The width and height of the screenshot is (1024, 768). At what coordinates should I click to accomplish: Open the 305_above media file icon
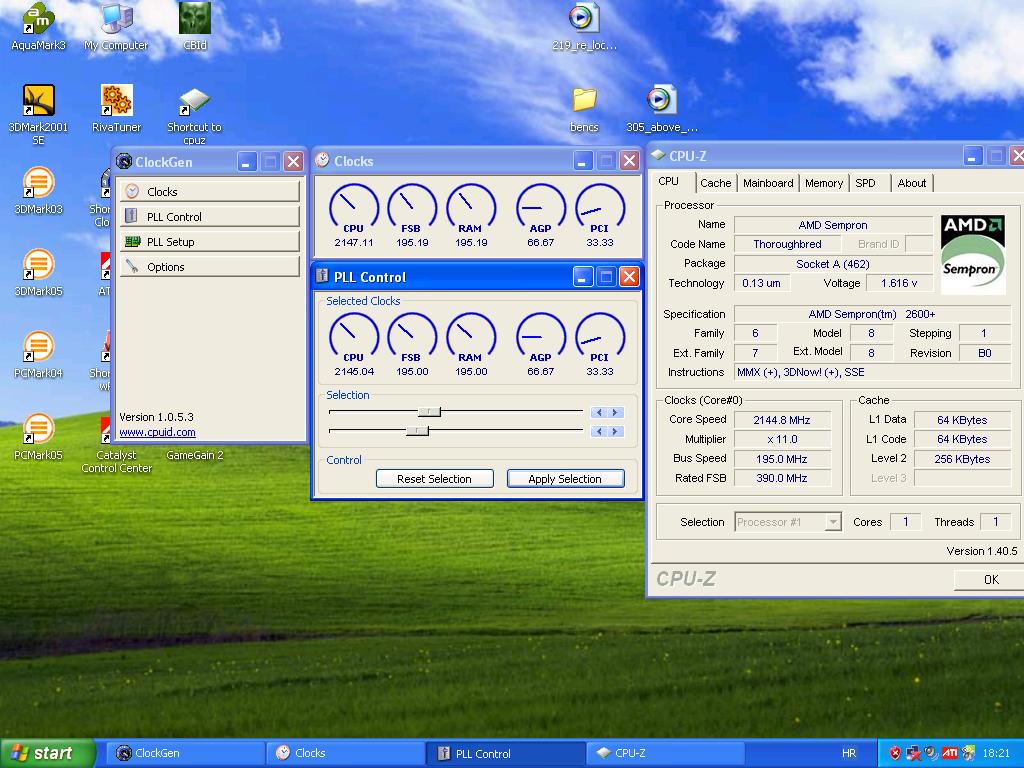point(662,110)
